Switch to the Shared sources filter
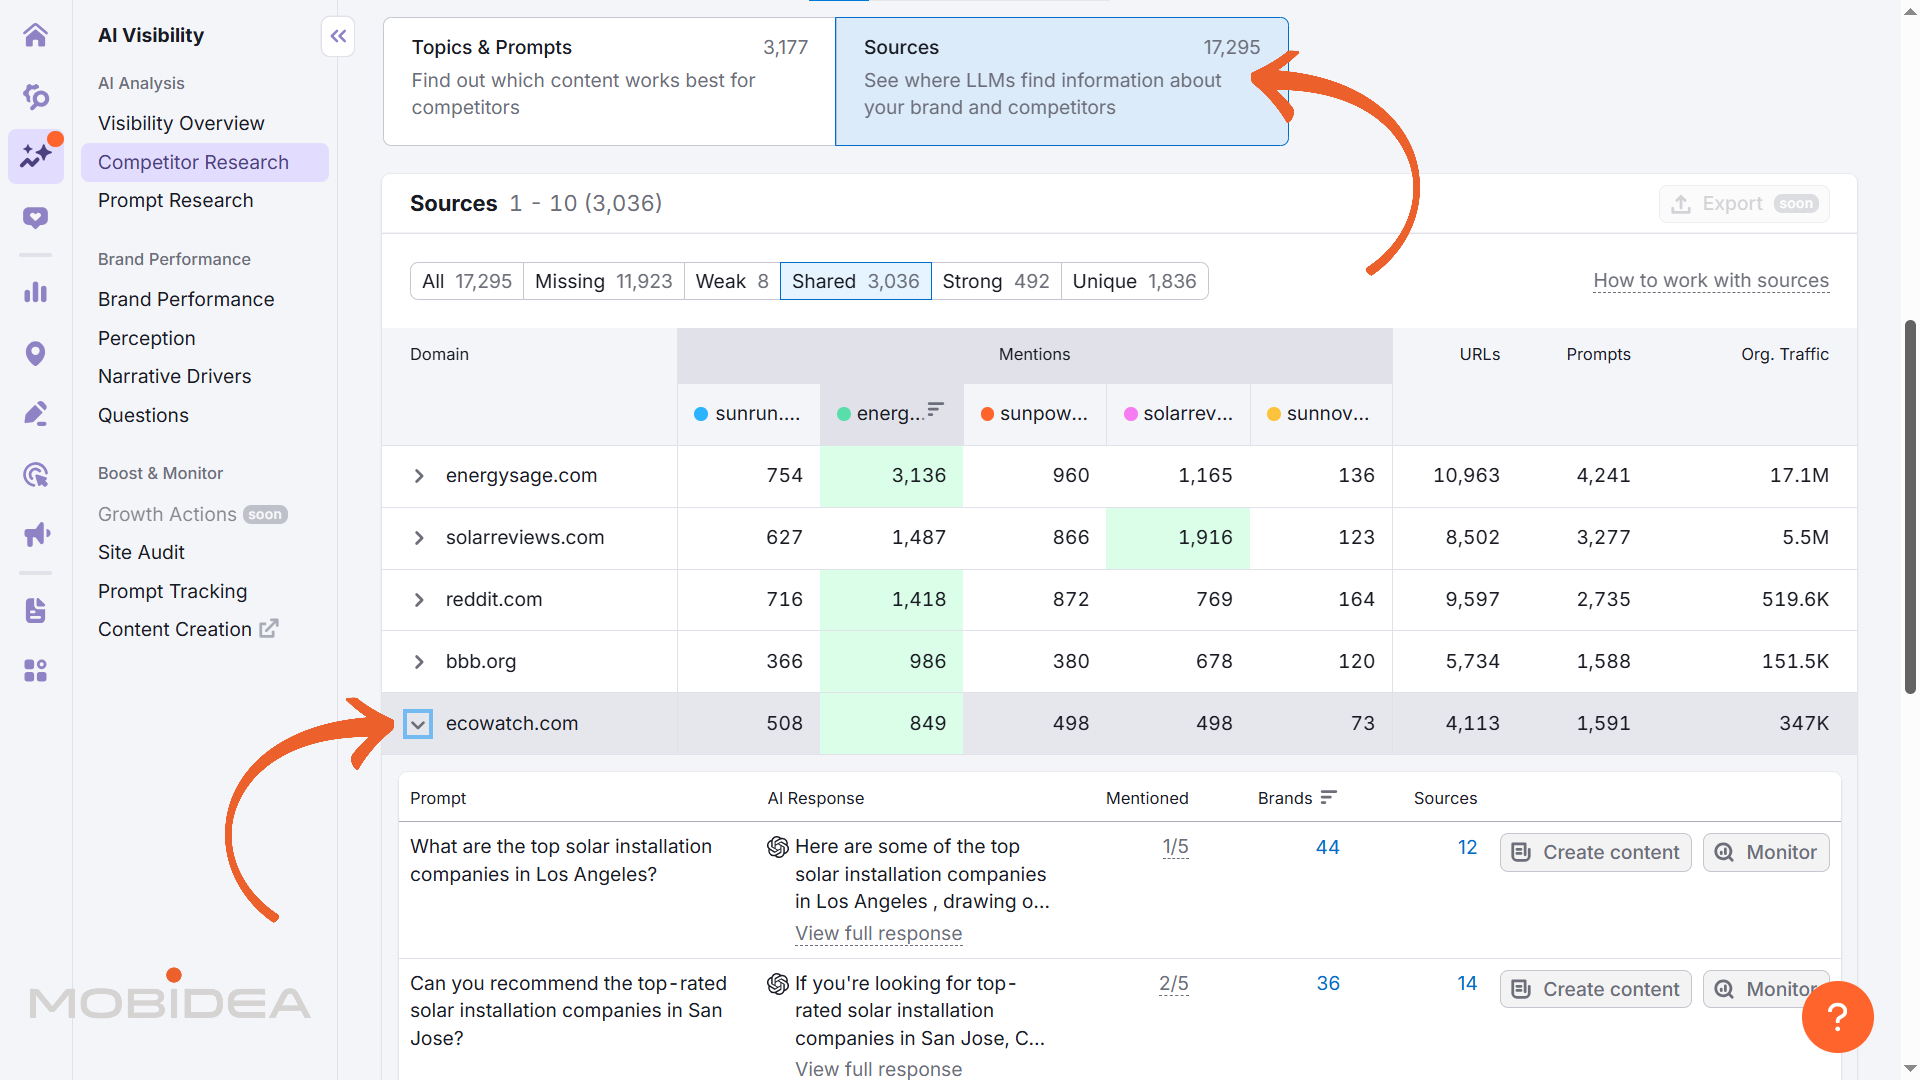Screen dimensions: 1920x1080 (855, 281)
